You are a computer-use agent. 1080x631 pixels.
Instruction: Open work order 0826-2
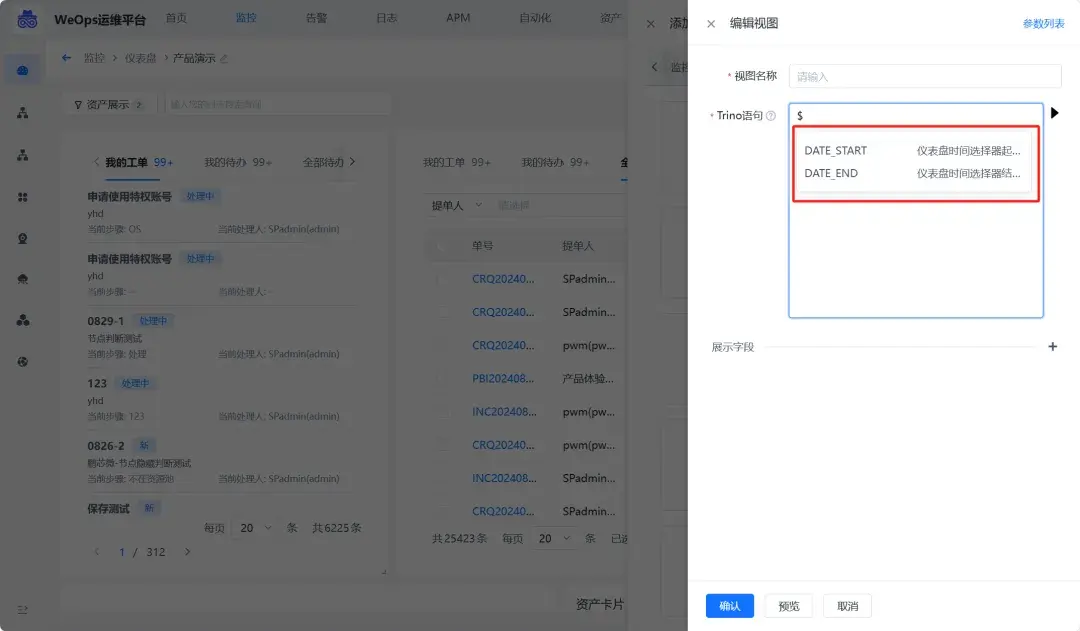(106, 446)
